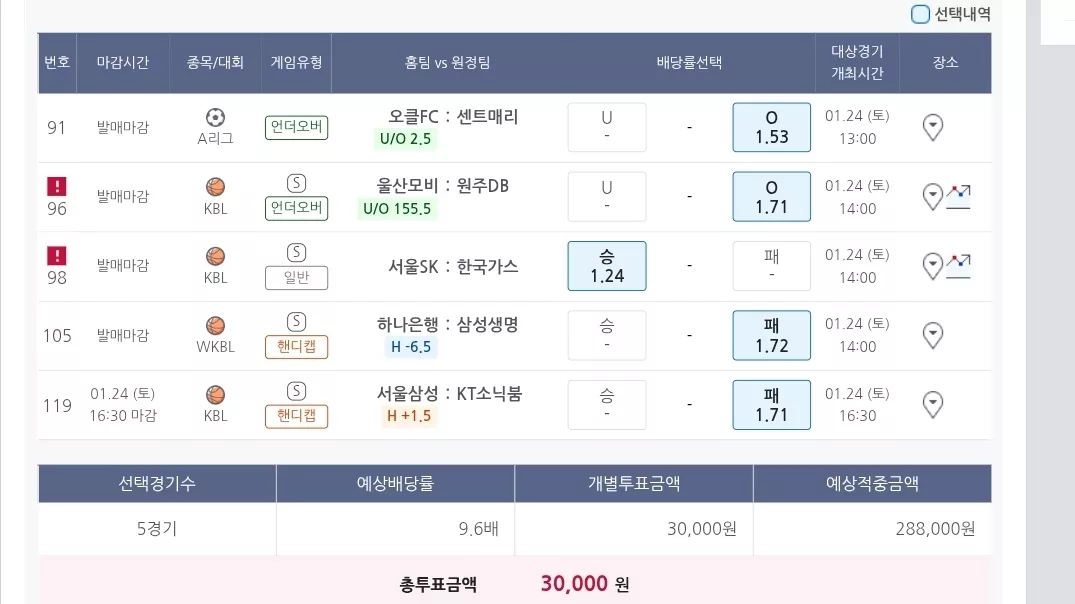Select 패 1.72 for 하나은행 match
1075x604 pixels.
[x=771, y=335]
